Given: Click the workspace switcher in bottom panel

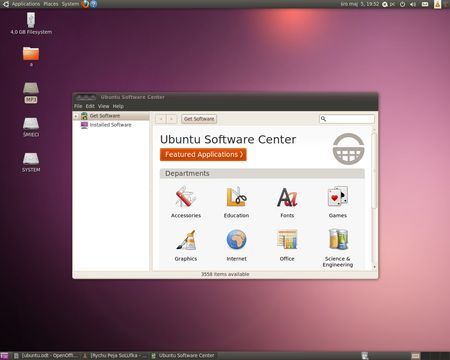Looking at the screenshot, I should (430, 356).
